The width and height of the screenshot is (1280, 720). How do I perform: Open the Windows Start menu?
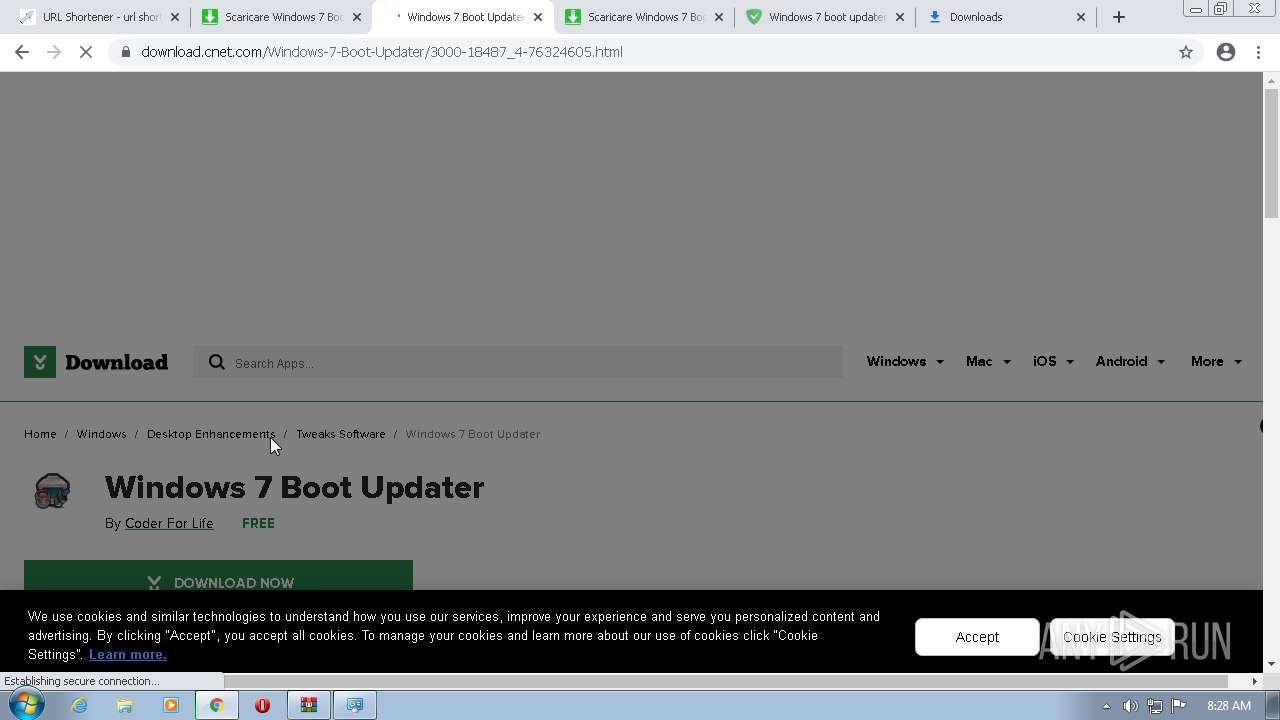(26, 705)
